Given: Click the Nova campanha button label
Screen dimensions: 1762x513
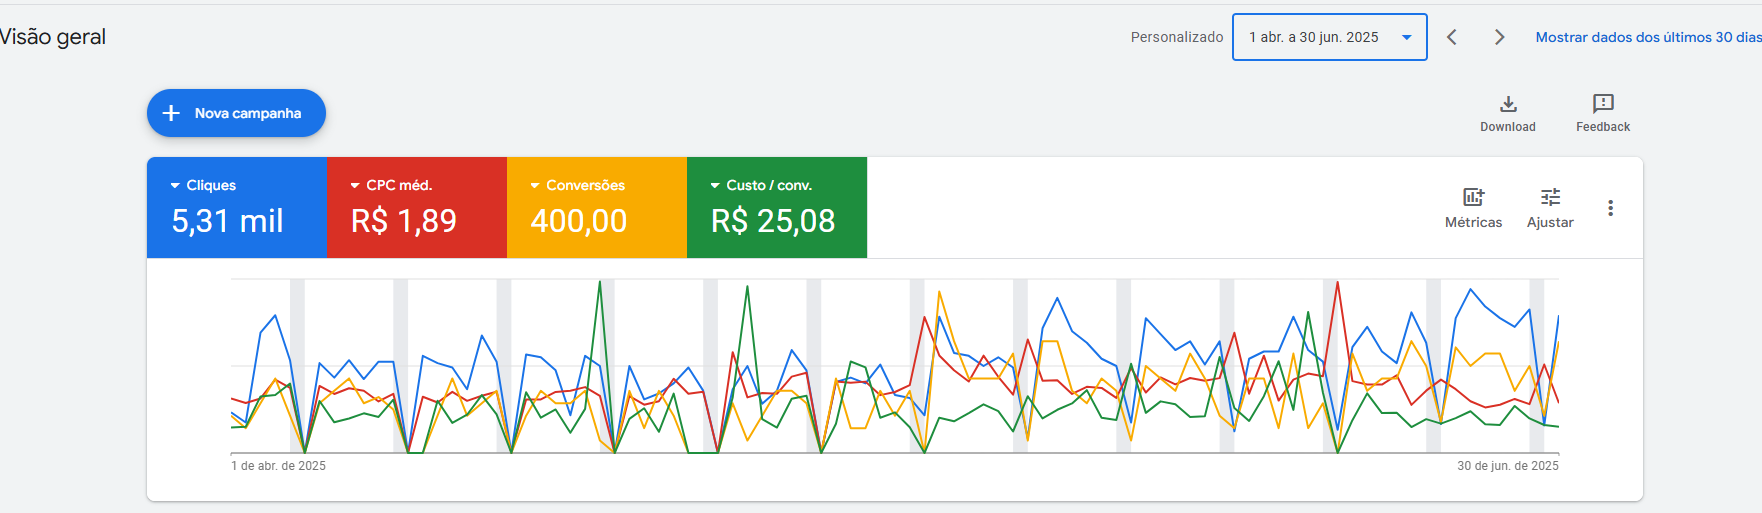Looking at the screenshot, I should [248, 113].
